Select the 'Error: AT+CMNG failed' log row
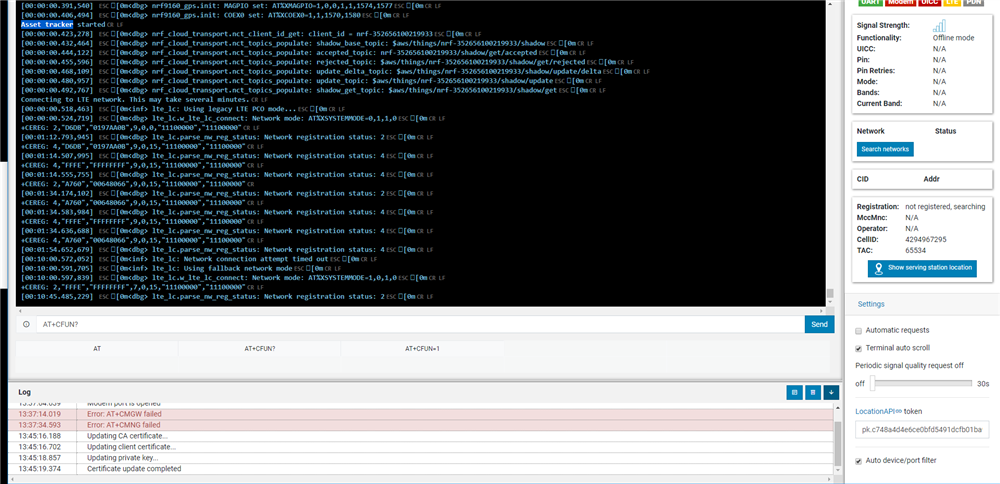The width and height of the screenshot is (1000, 484). [x=420, y=425]
